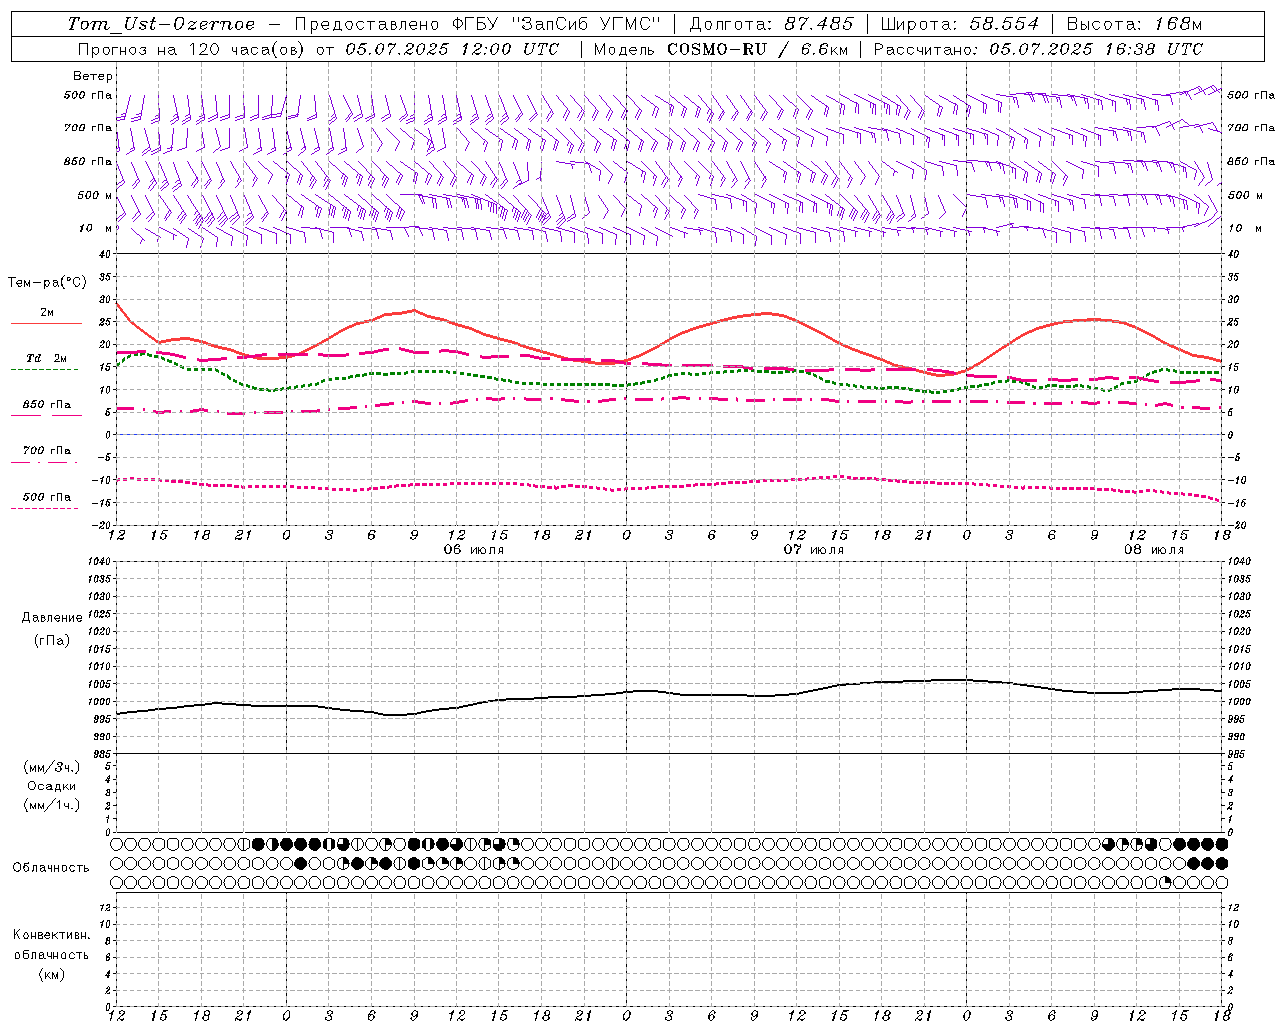Click the '850 гПа' temperature legend entry
The height and width of the screenshot is (1024, 1280).
[46, 405]
